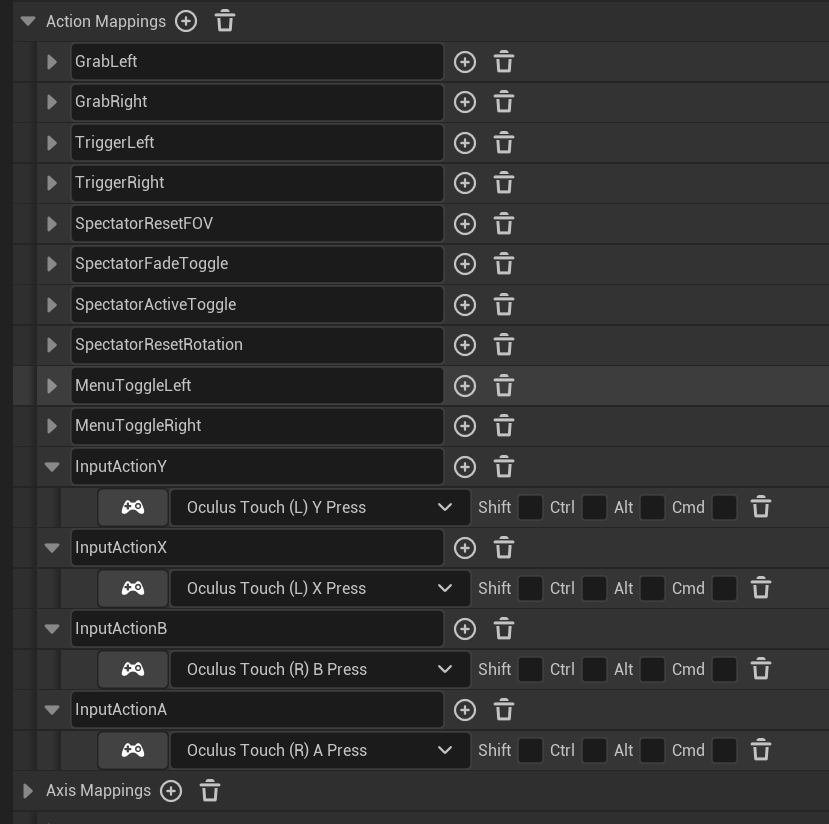Viewport: 829px width, 824px height.
Task: Collapse the Action Mappings section
Action: coord(28,21)
